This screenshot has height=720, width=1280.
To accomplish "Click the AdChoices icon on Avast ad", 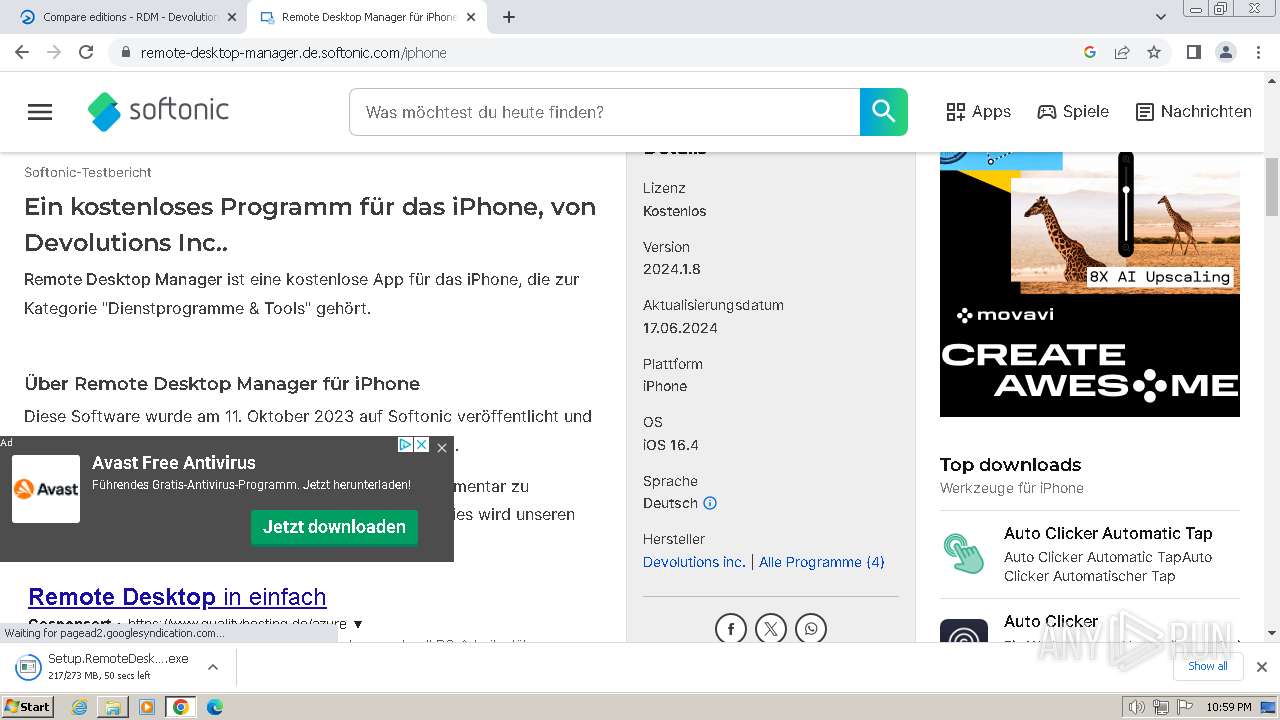I will (406, 445).
